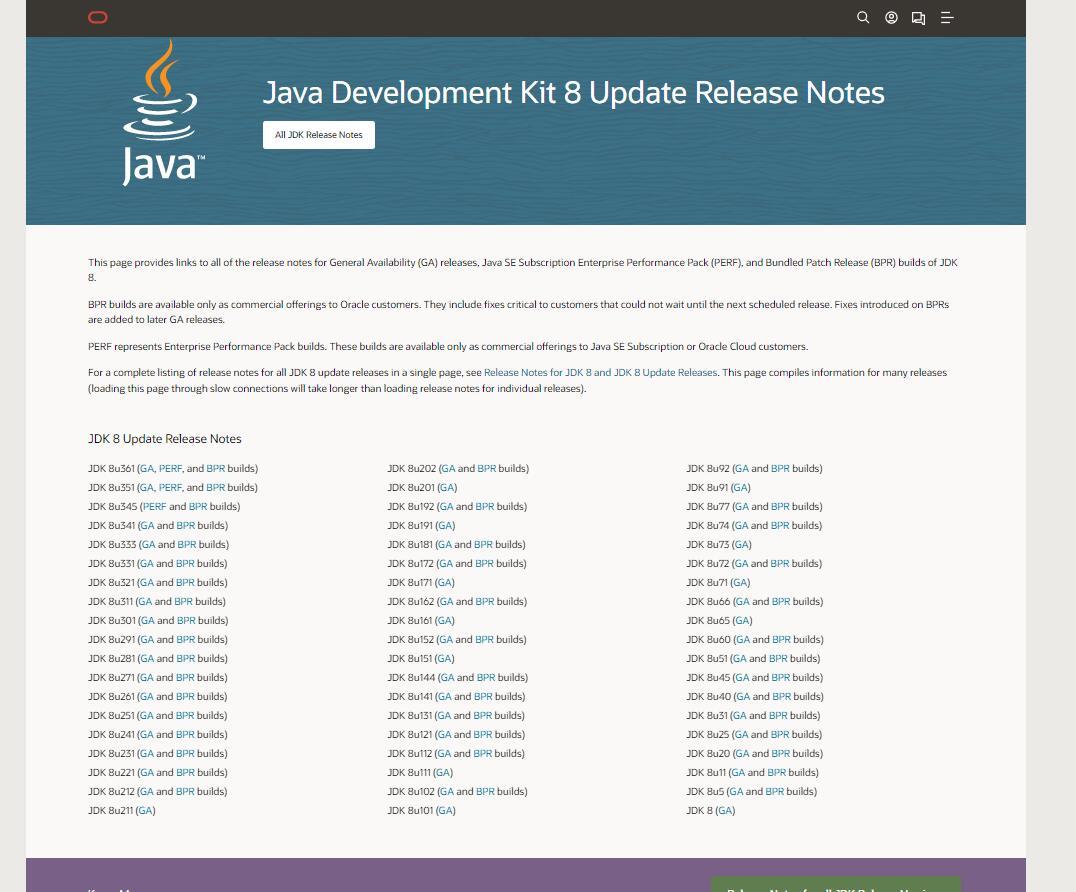Open PERF link for JDK 8u351
This screenshot has width=1076, height=892.
click(x=170, y=488)
